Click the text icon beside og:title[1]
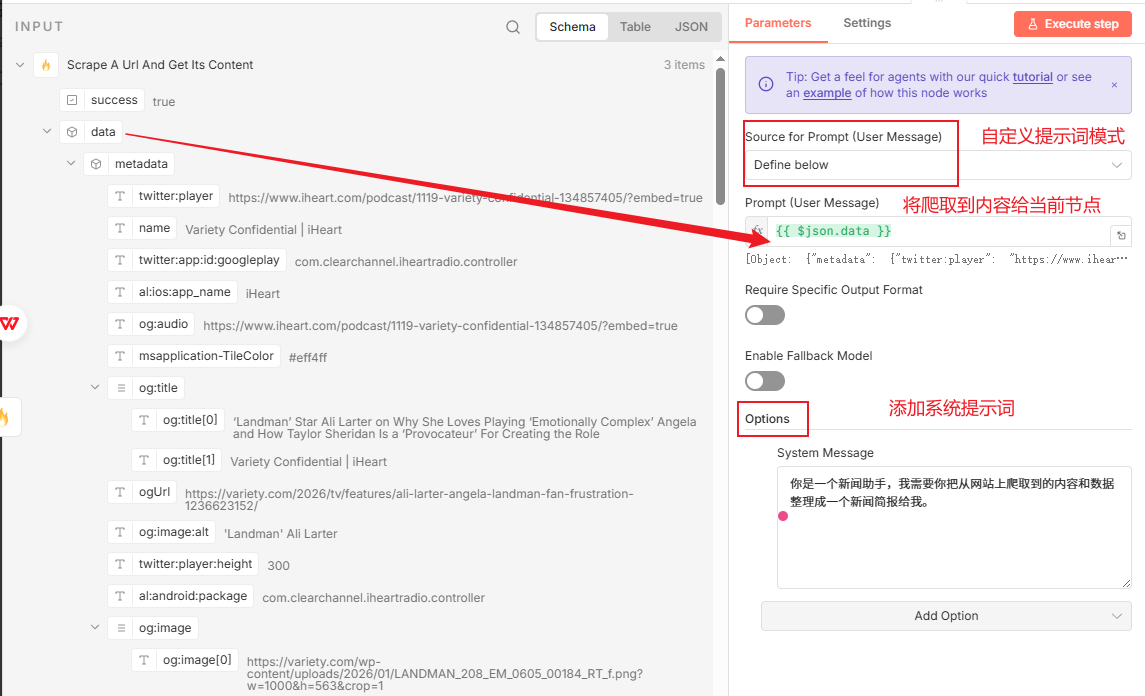This screenshot has height=696, width=1145. [145, 460]
